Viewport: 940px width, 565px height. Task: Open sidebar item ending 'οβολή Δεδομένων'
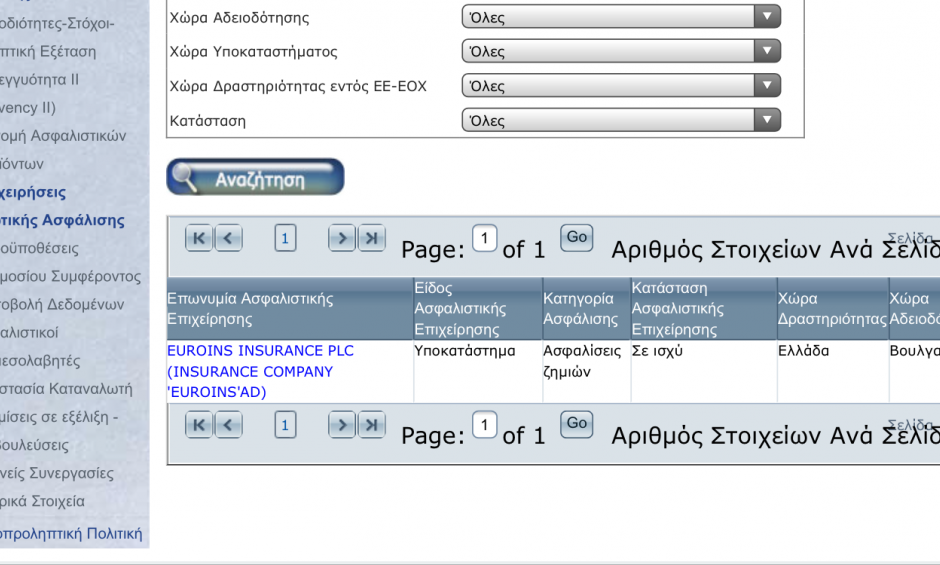62,305
